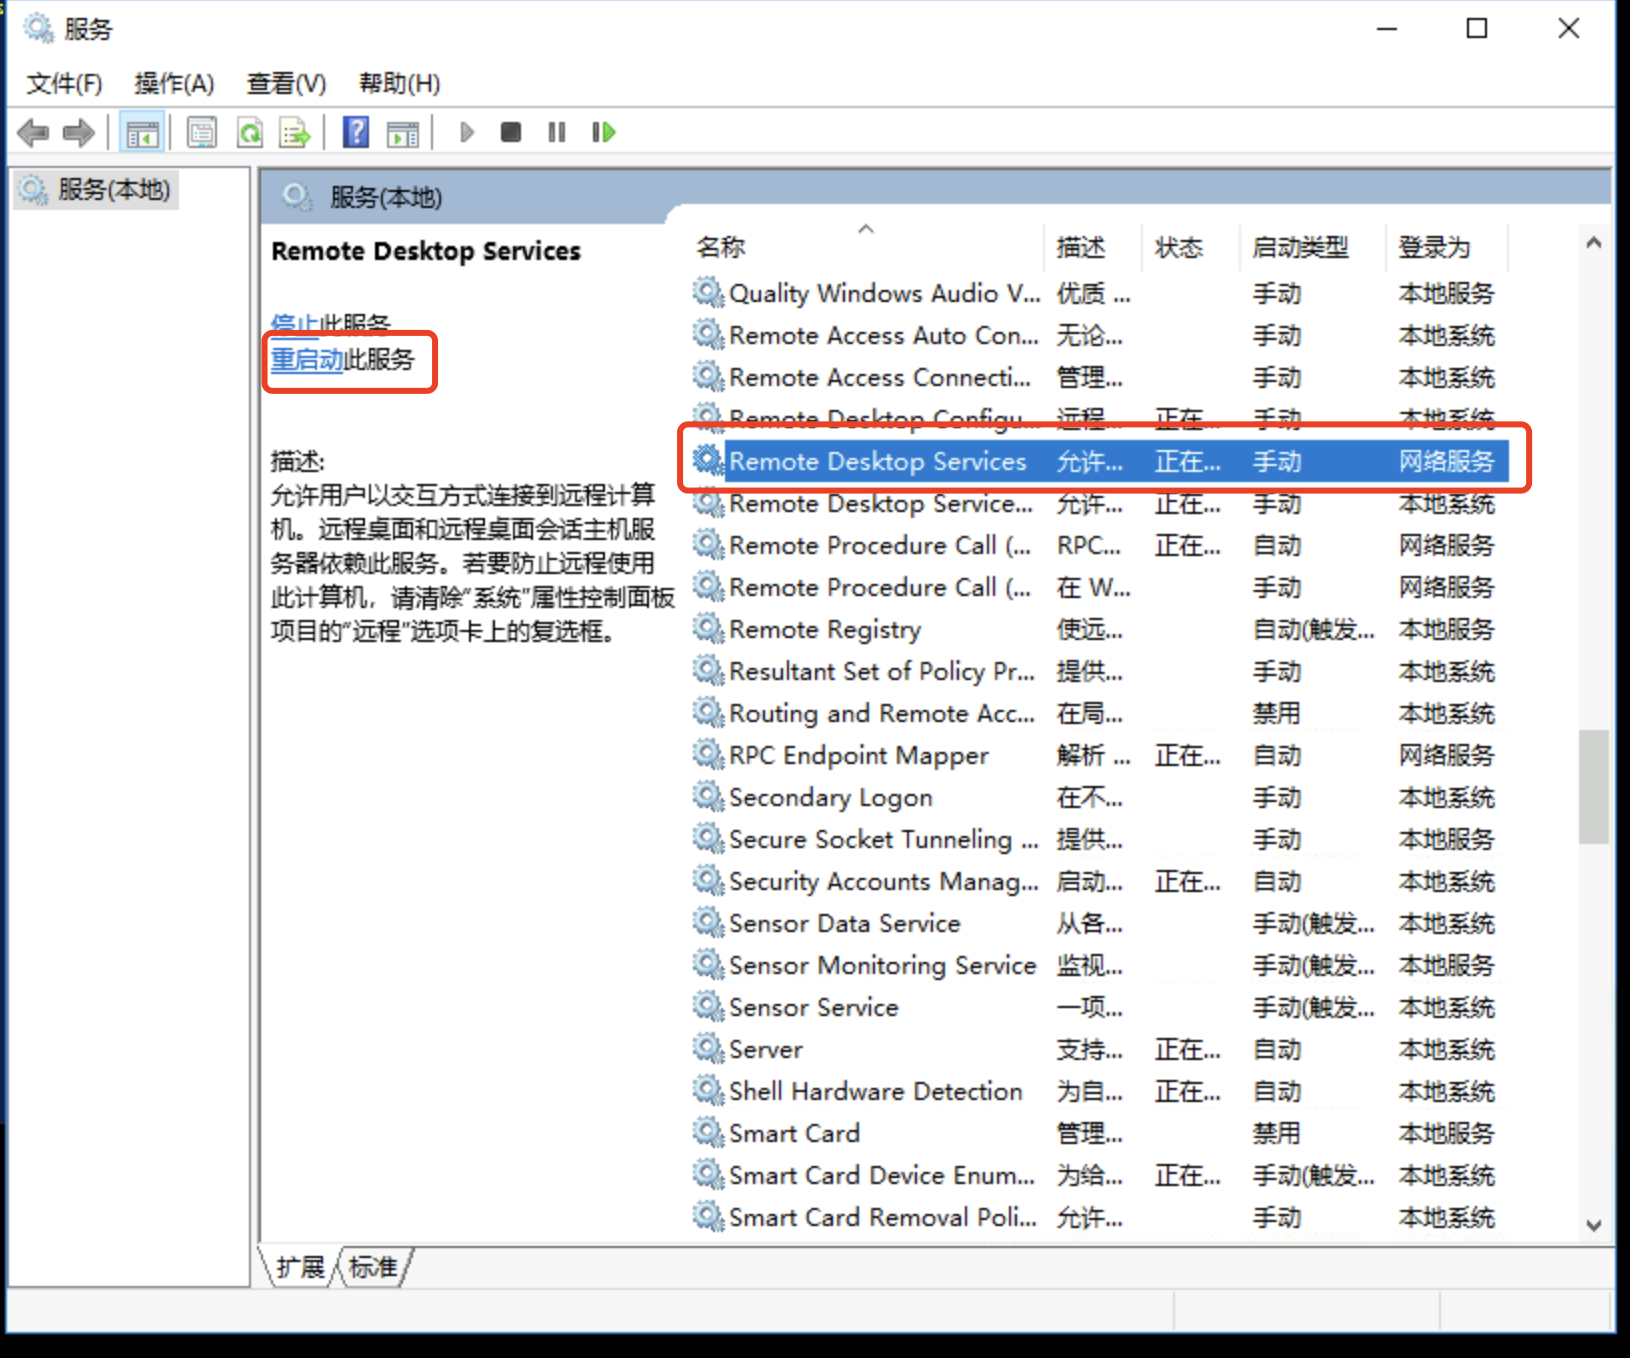Select Remote Access Connecti... service
This screenshot has width=1630, height=1358.
click(1100, 377)
